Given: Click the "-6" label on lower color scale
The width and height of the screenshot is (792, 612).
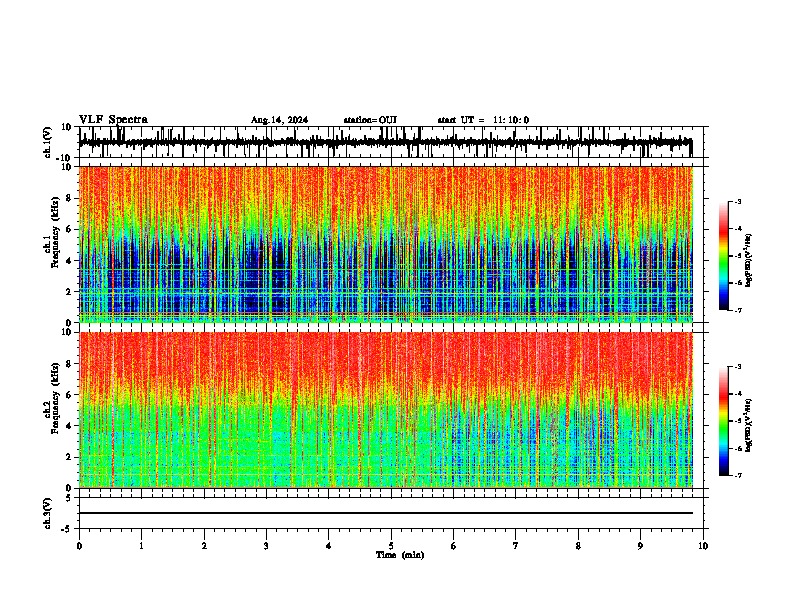Looking at the screenshot, I should pos(737,448).
